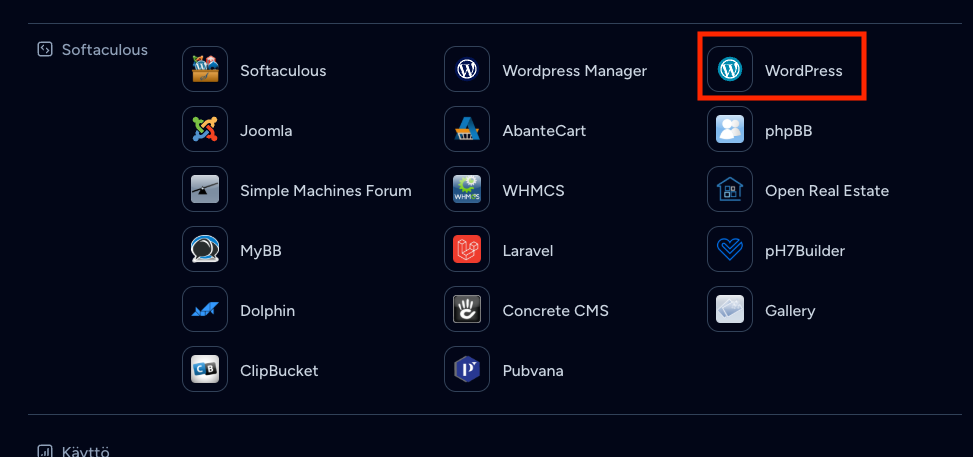The image size is (973, 457).
Task: Collapse the Softaculous section header
Action: pos(92,50)
